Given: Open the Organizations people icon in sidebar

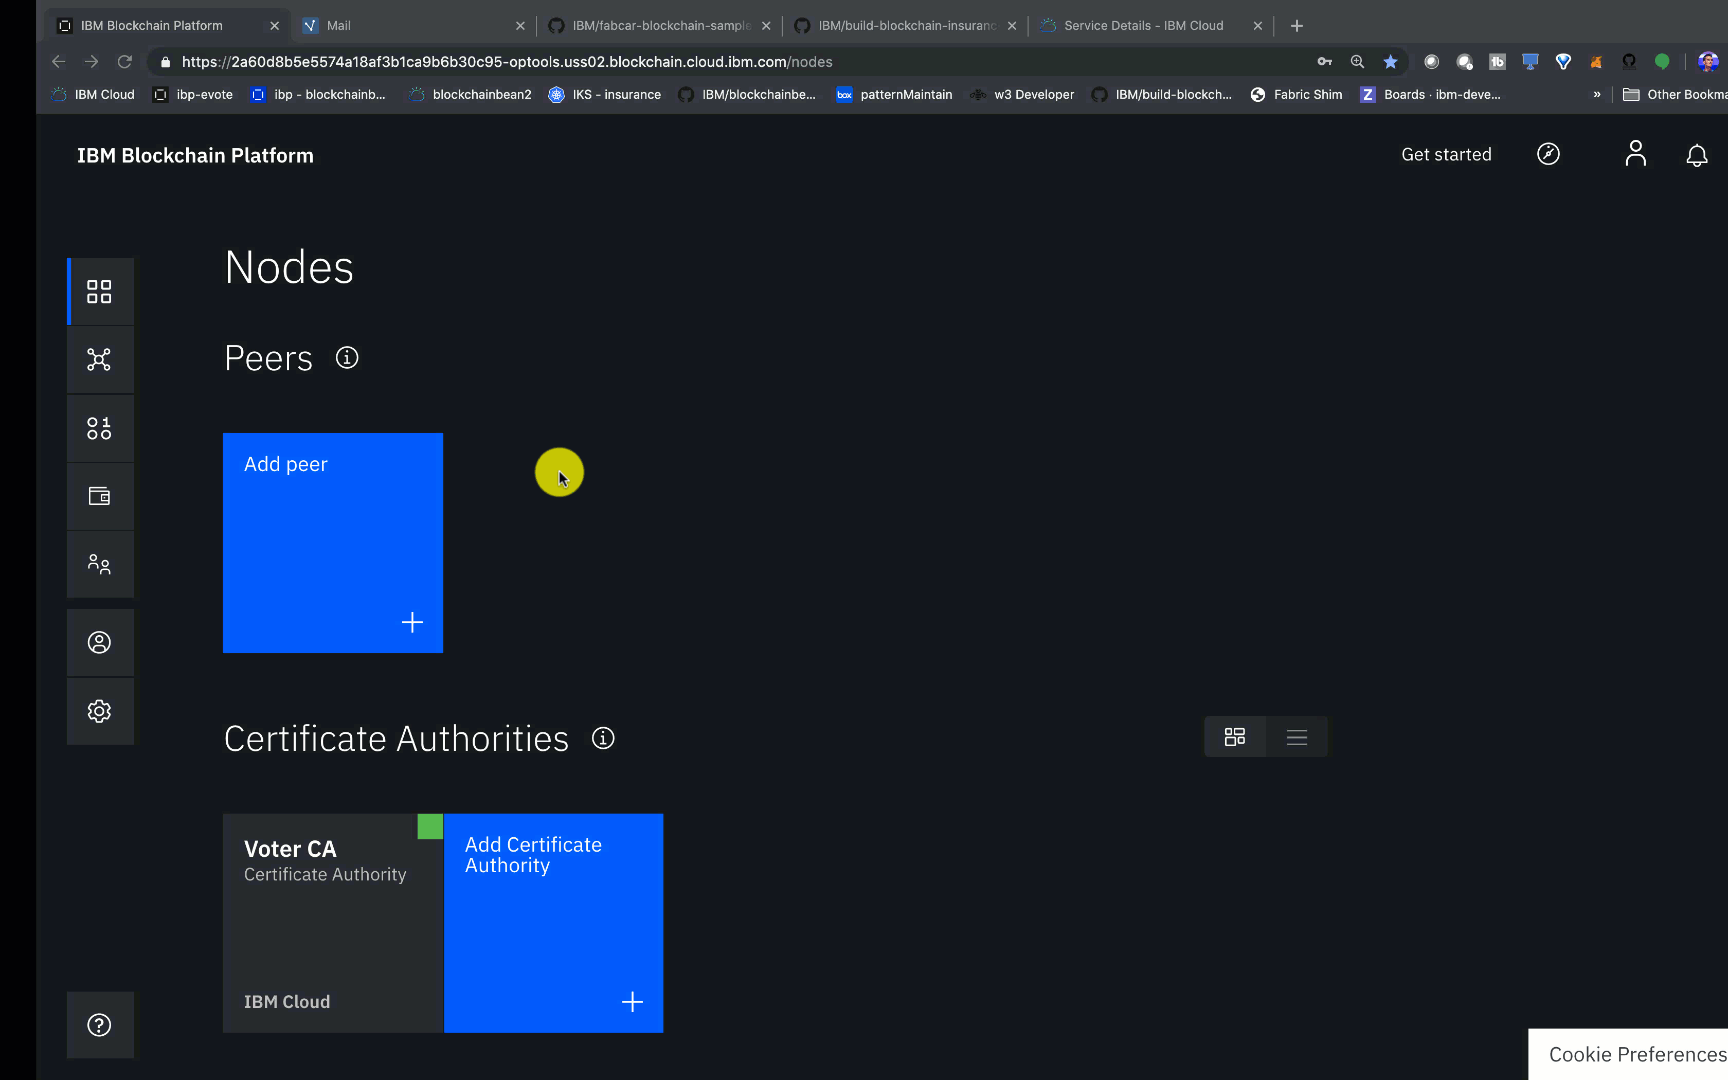Looking at the screenshot, I should [x=99, y=564].
